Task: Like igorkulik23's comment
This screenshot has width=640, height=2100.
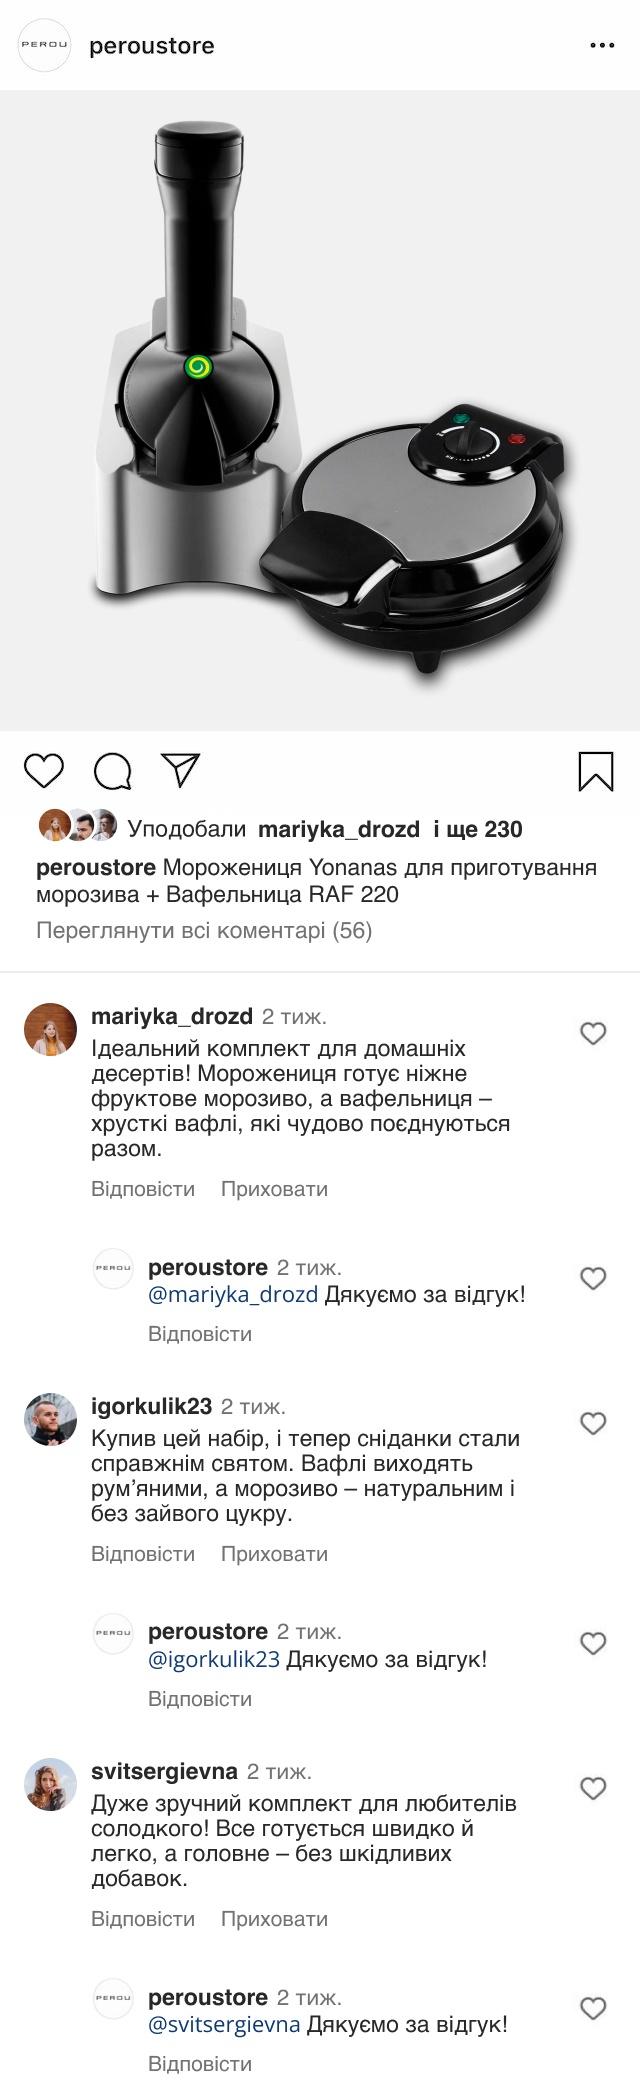Action: coord(593,1423)
